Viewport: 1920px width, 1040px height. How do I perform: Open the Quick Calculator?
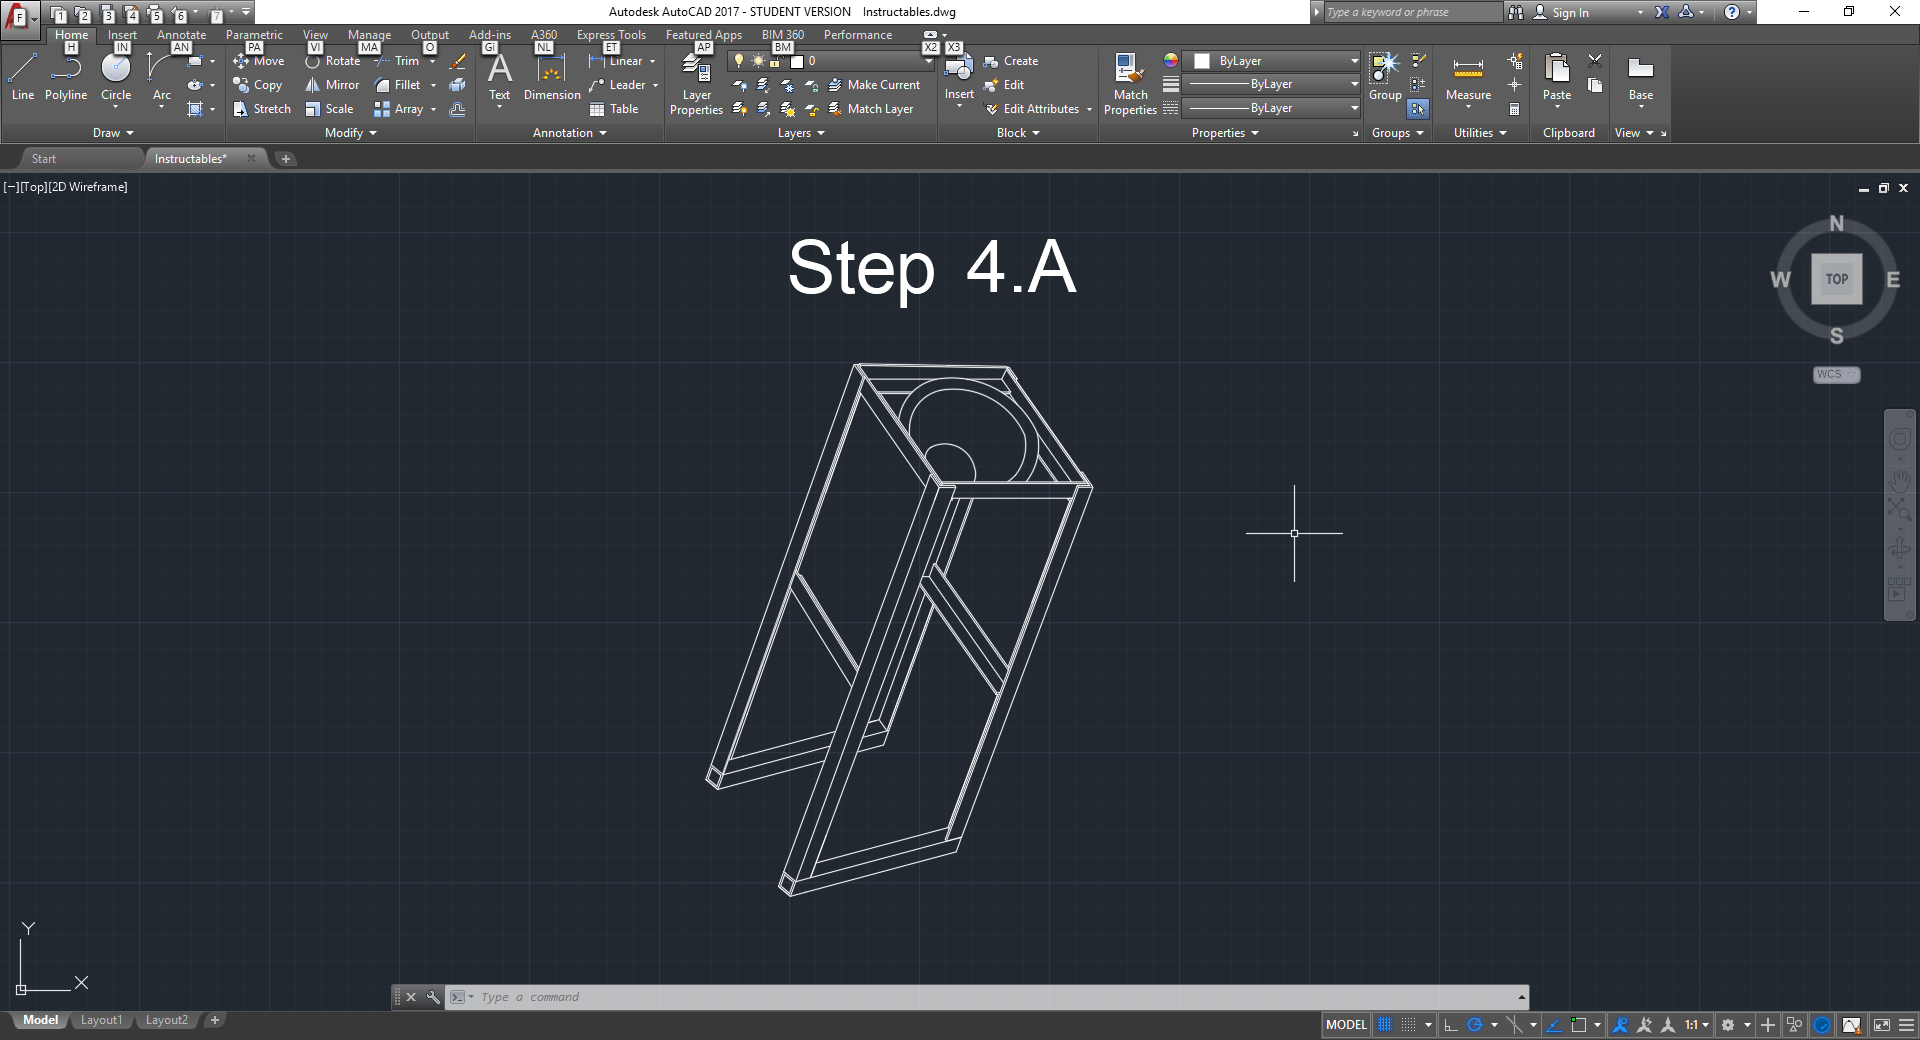tap(1515, 109)
